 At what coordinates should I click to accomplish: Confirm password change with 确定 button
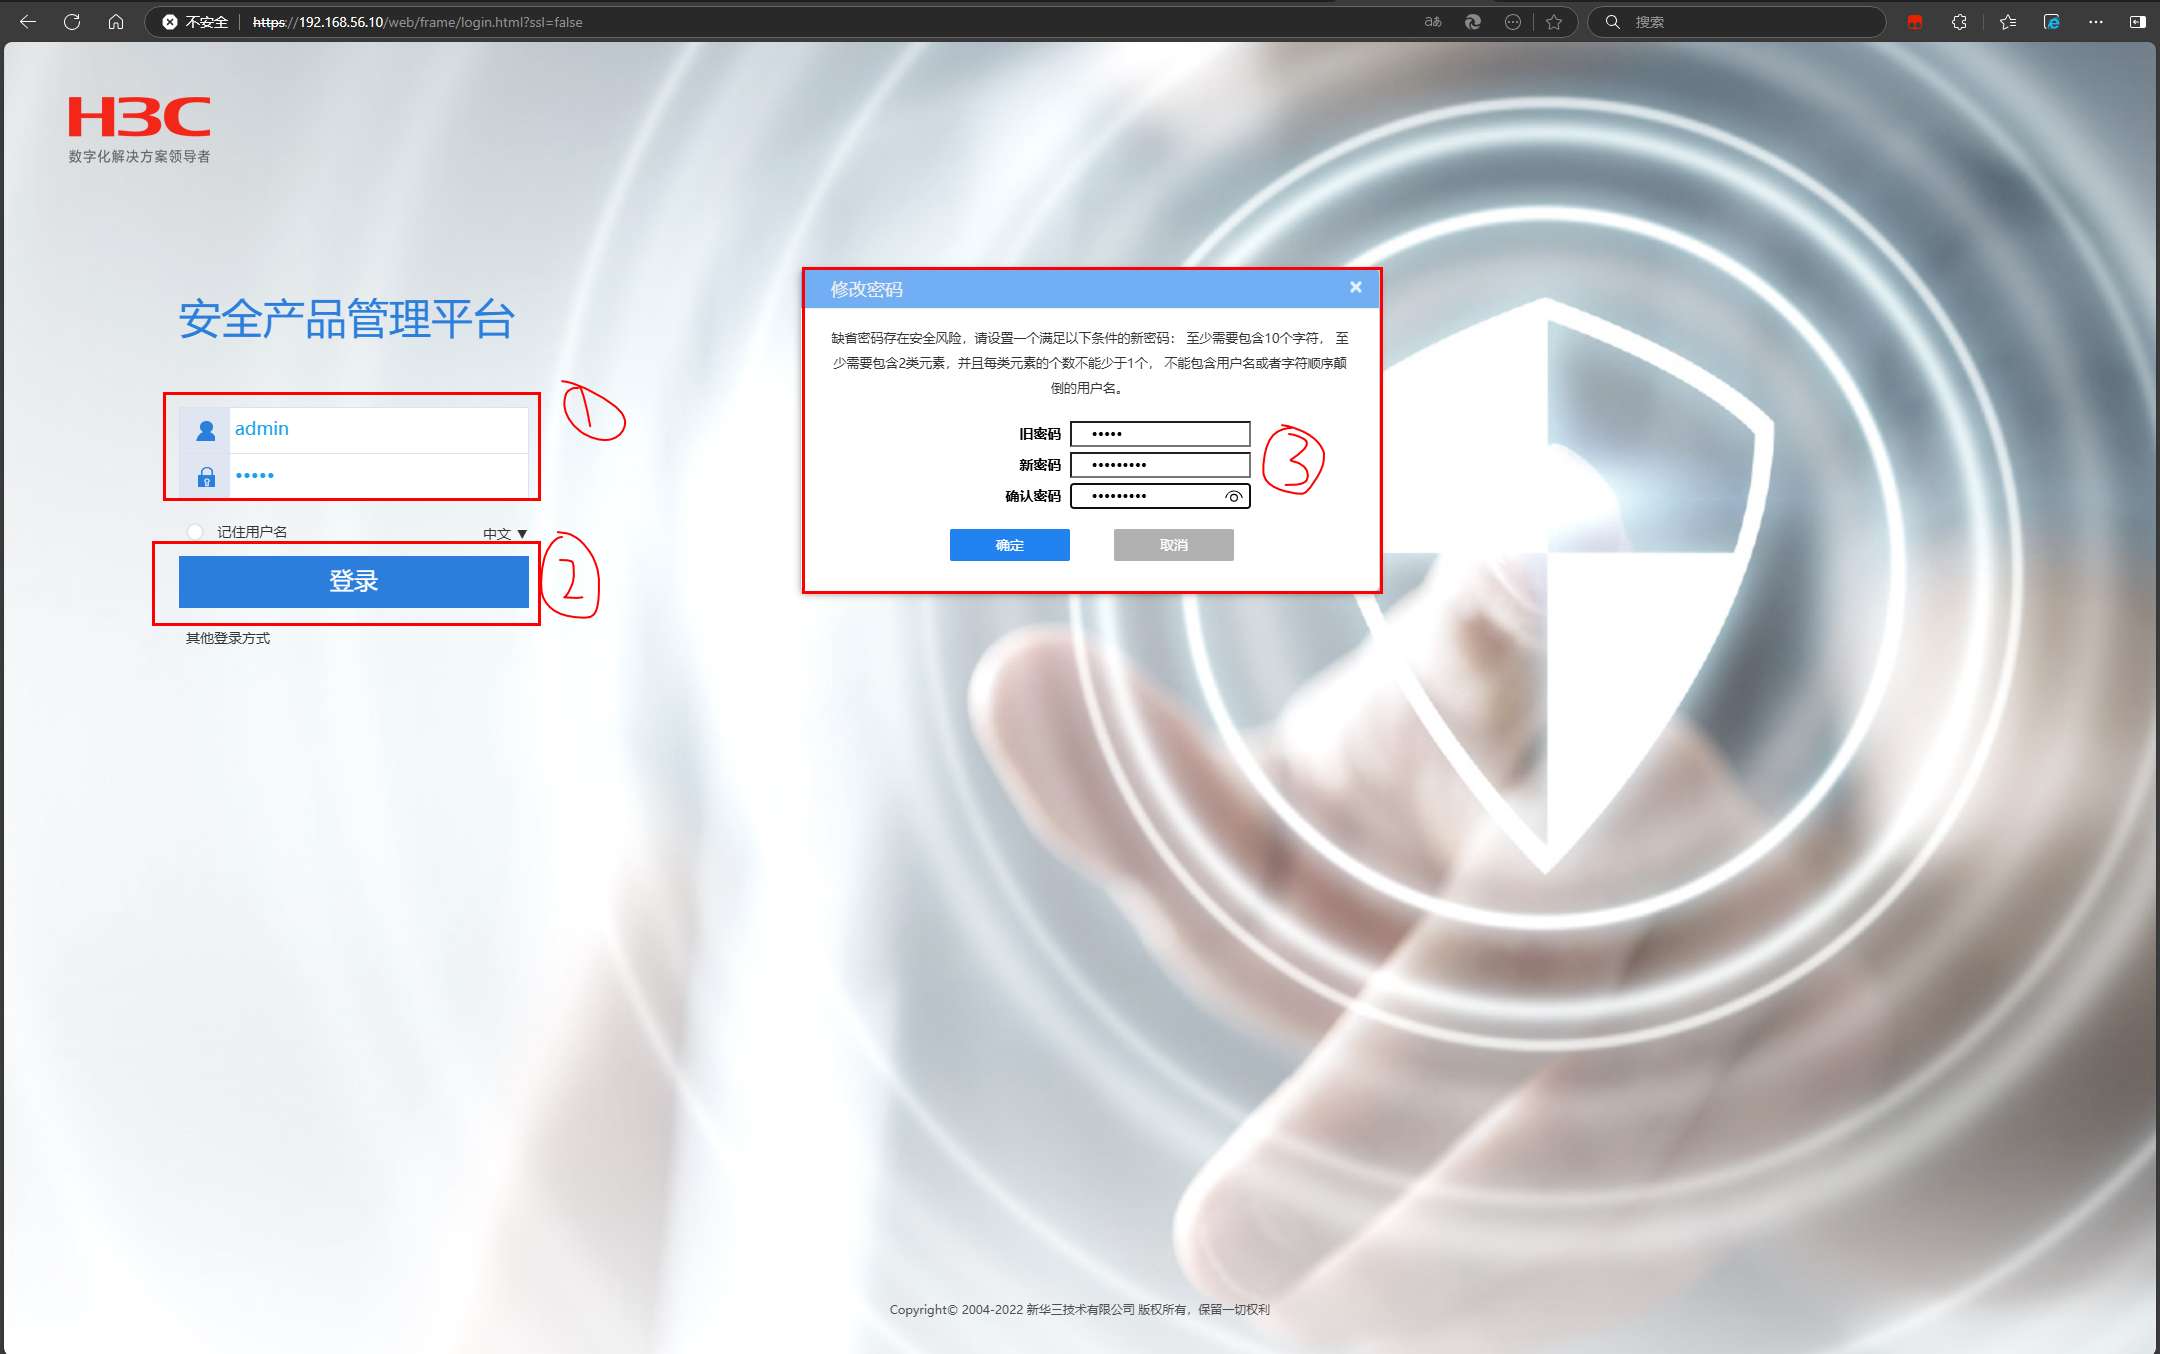pos(1010,545)
